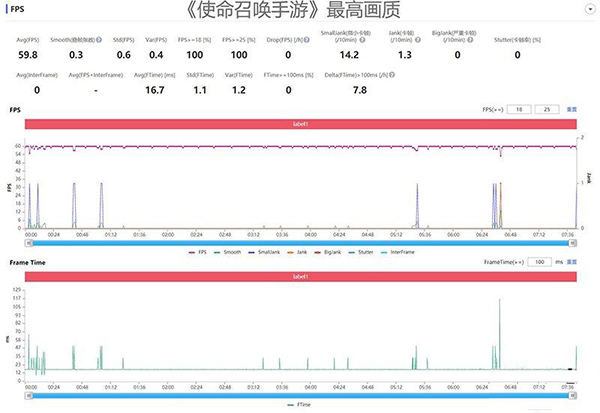Viewport: 600px width, 413px height.
Task: Toggle the BigJank legend entry
Action: click(x=333, y=253)
